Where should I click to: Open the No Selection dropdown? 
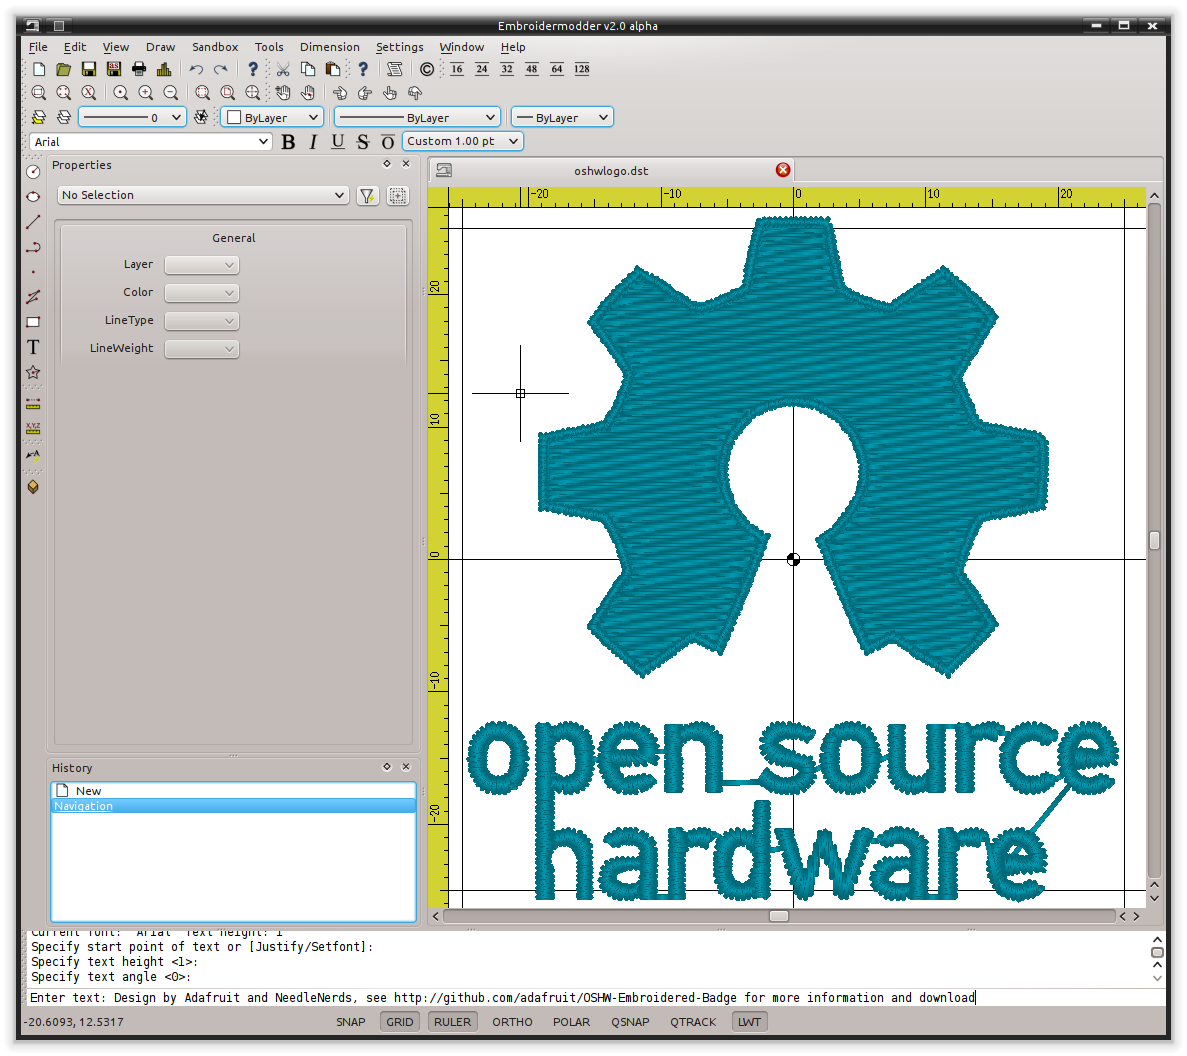203,196
